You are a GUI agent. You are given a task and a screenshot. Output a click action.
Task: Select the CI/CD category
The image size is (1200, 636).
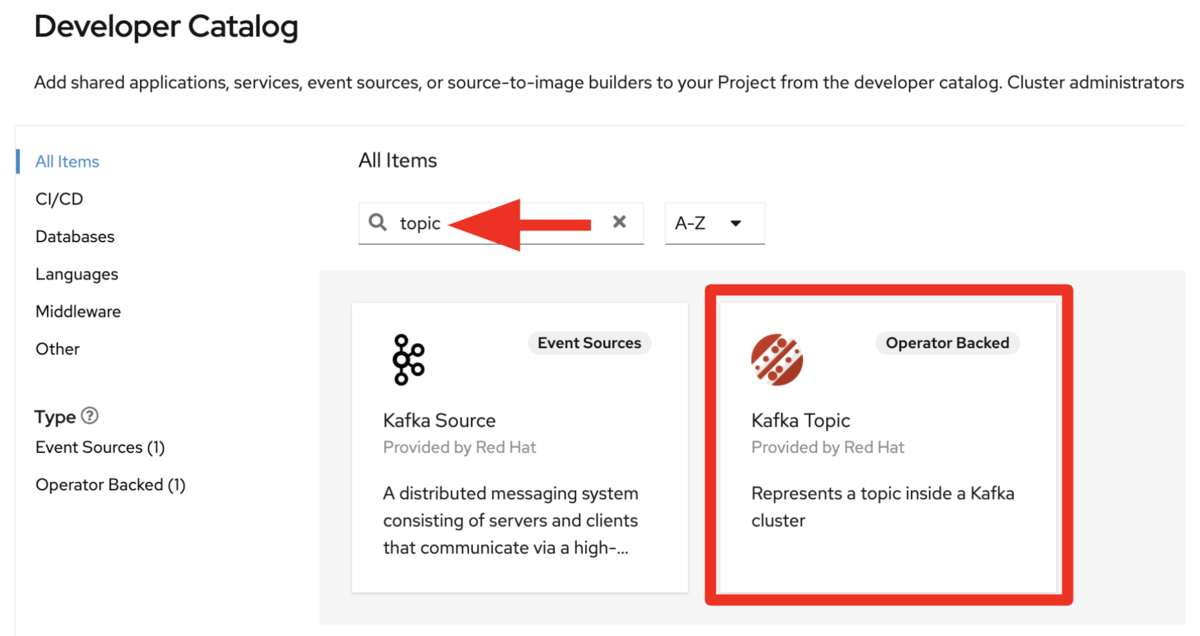[59, 199]
